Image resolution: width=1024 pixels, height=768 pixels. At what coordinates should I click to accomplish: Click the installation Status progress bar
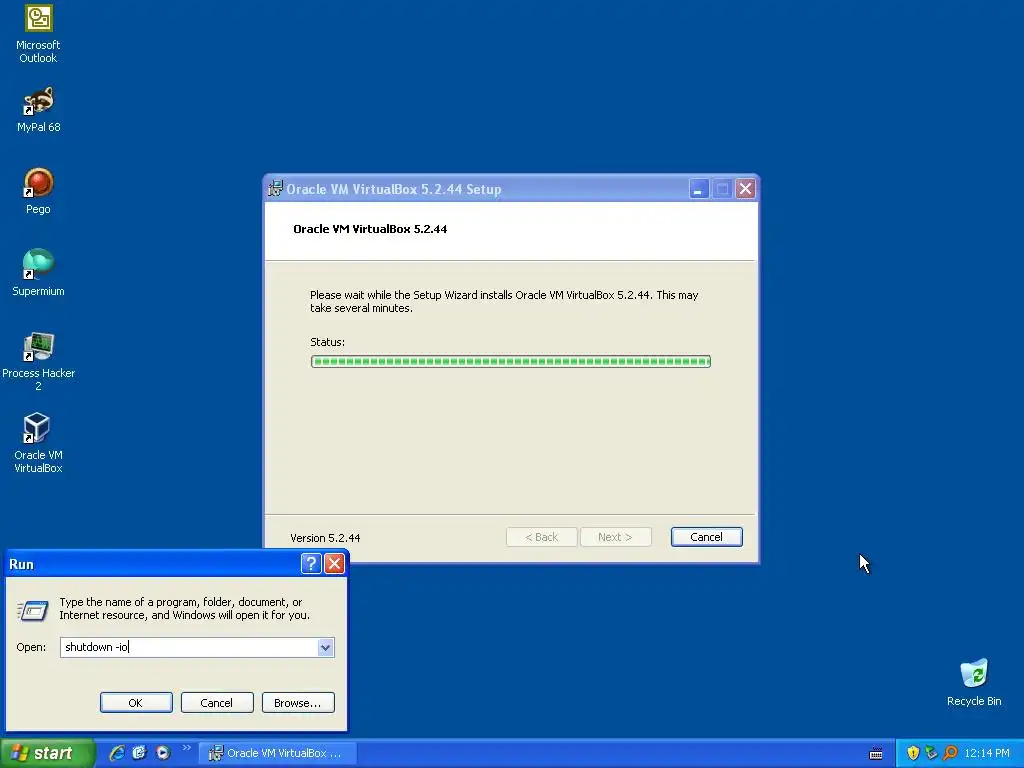tap(511, 362)
